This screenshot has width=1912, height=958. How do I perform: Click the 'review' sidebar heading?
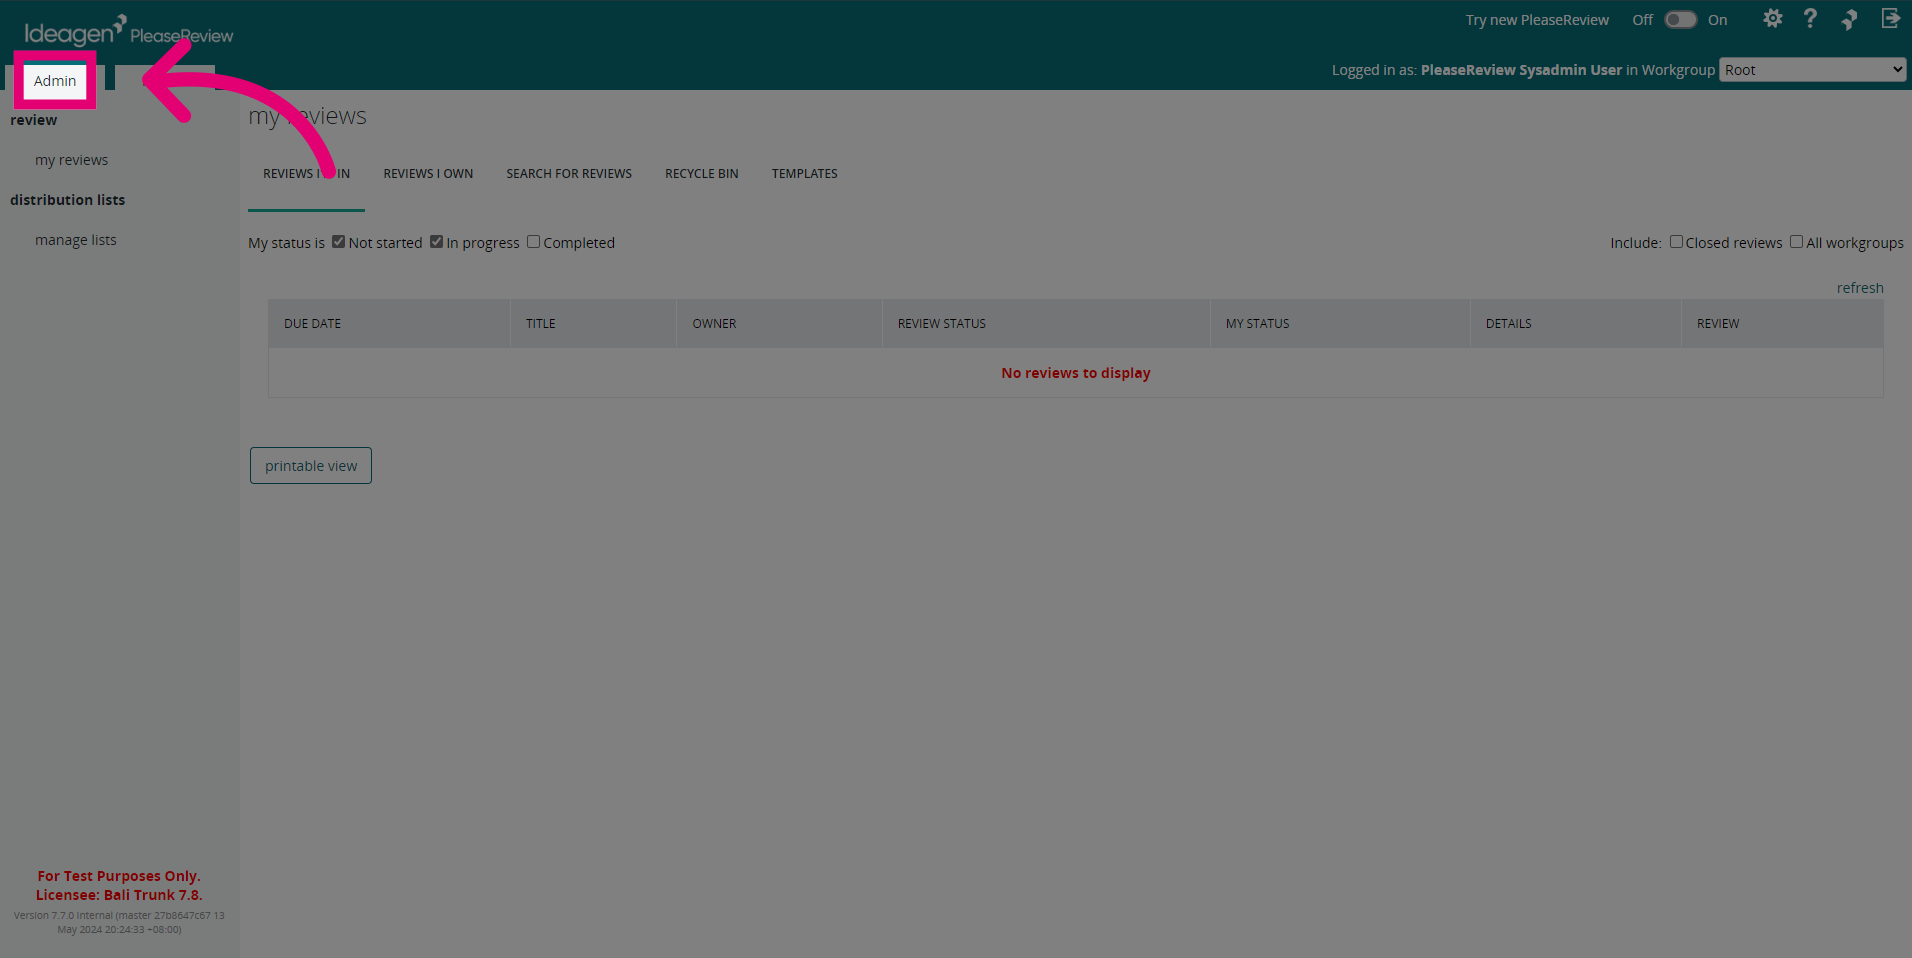coord(34,120)
